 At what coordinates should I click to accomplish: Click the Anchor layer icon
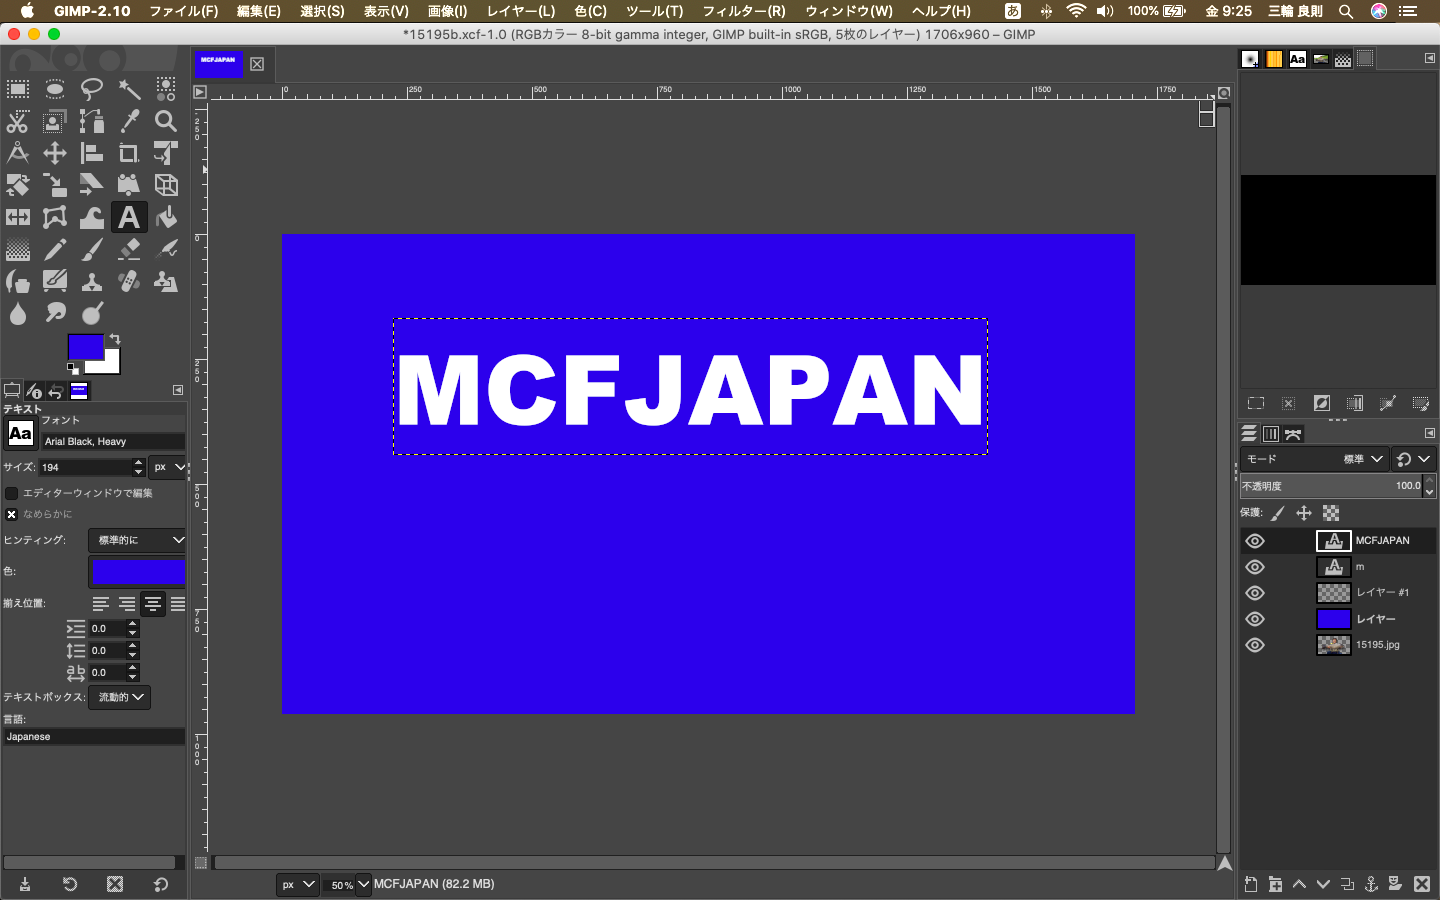[x=1371, y=884]
